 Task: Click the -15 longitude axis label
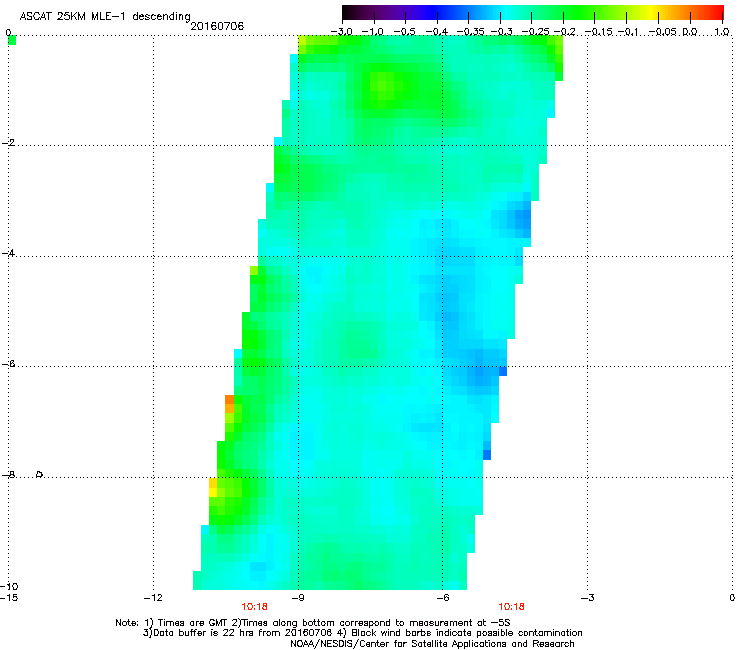[x=9, y=598]
